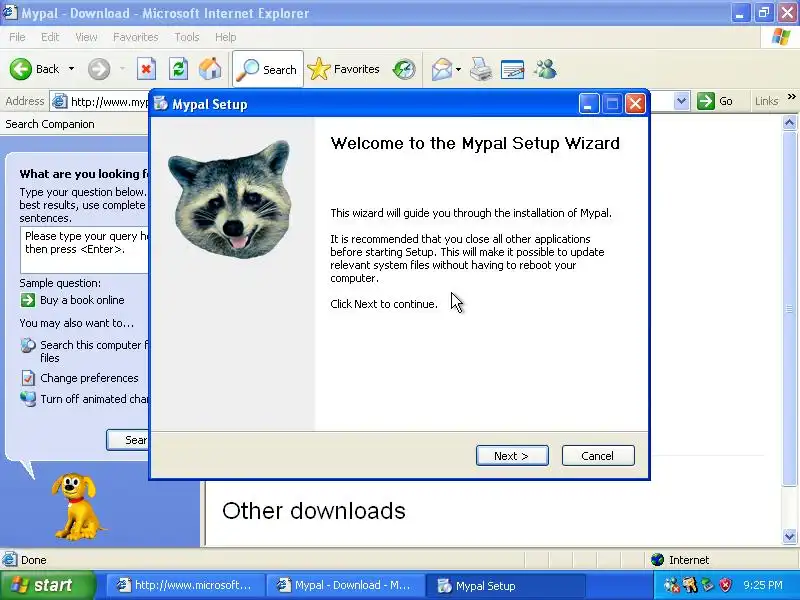Screen dimensions: 800x600
Task: Close the Mypal Setup dialog
Action: point(635,104)
